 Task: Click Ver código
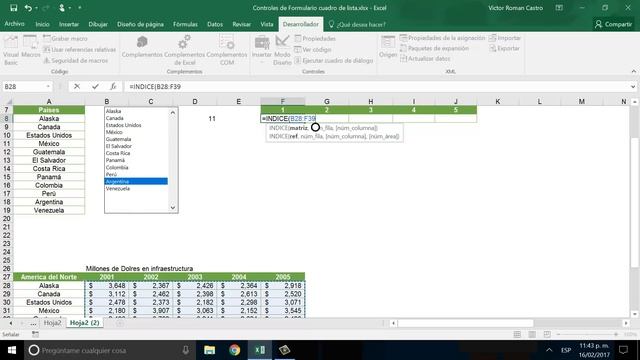pyautogui.click(x=313, y=49)
